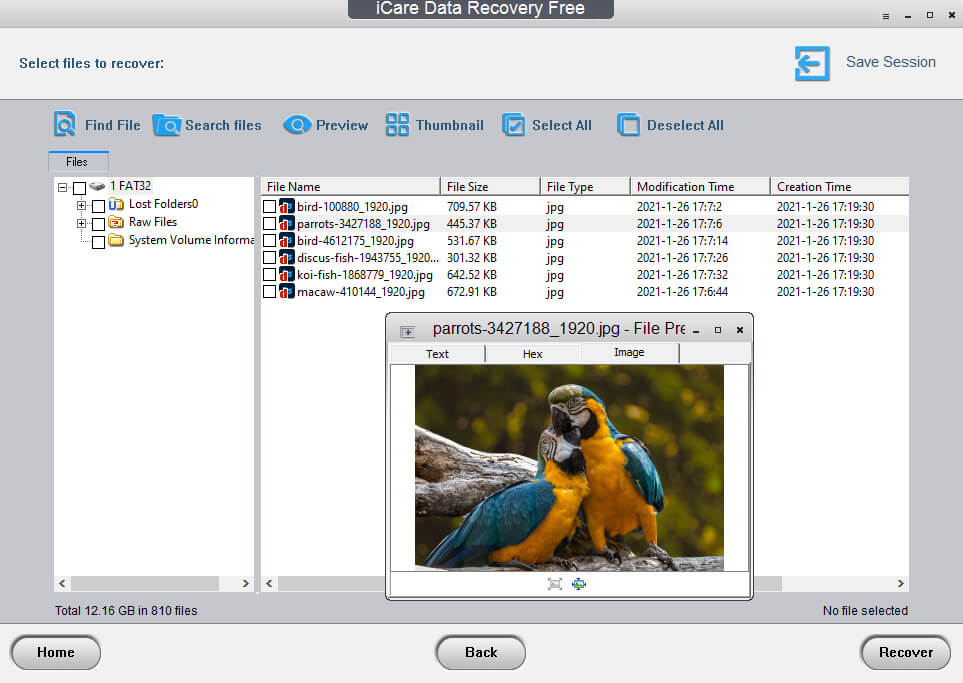Tick the checkbox for discus-fish-1943755_1920 file
Viewport: 963px width, 683px height.
269,258
